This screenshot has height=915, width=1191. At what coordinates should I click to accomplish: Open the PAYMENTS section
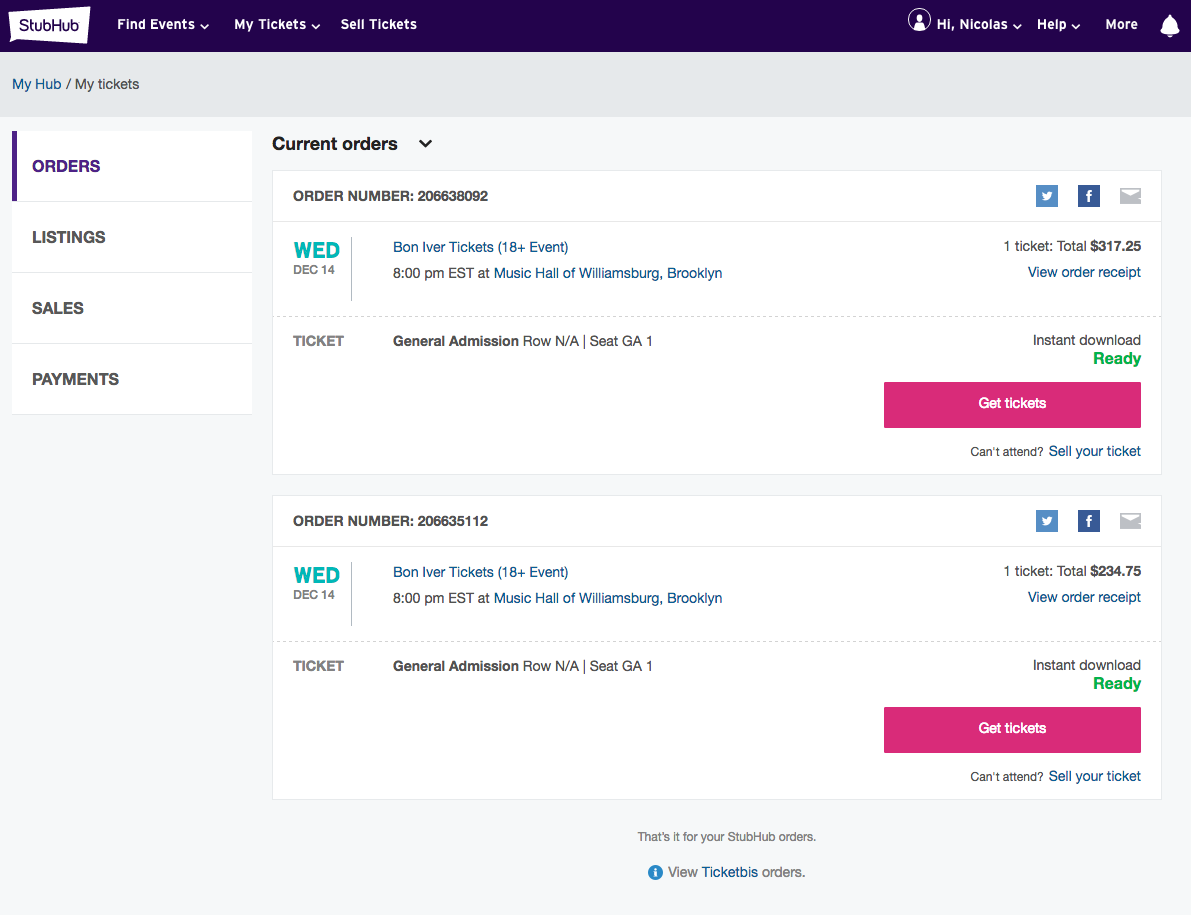point(75,379)
